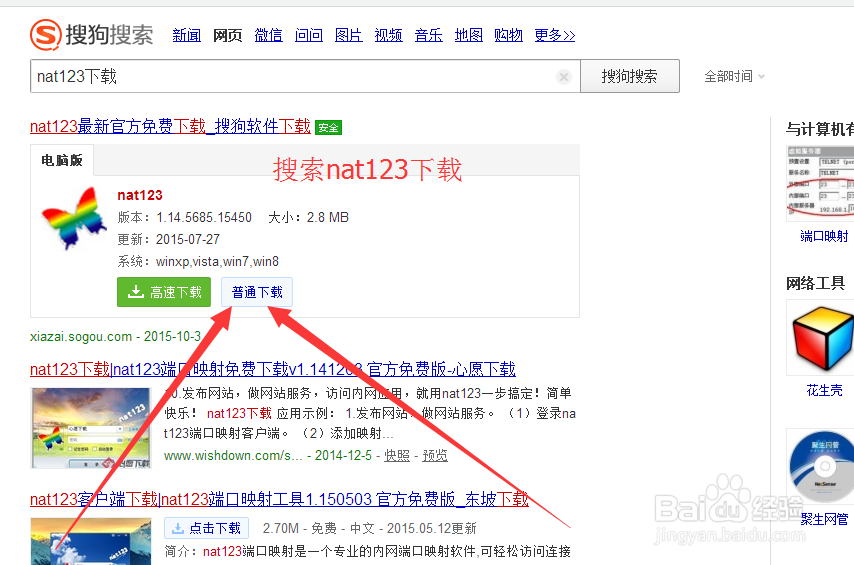
Task: Switch to 音乐 search category
Action: 428,35
